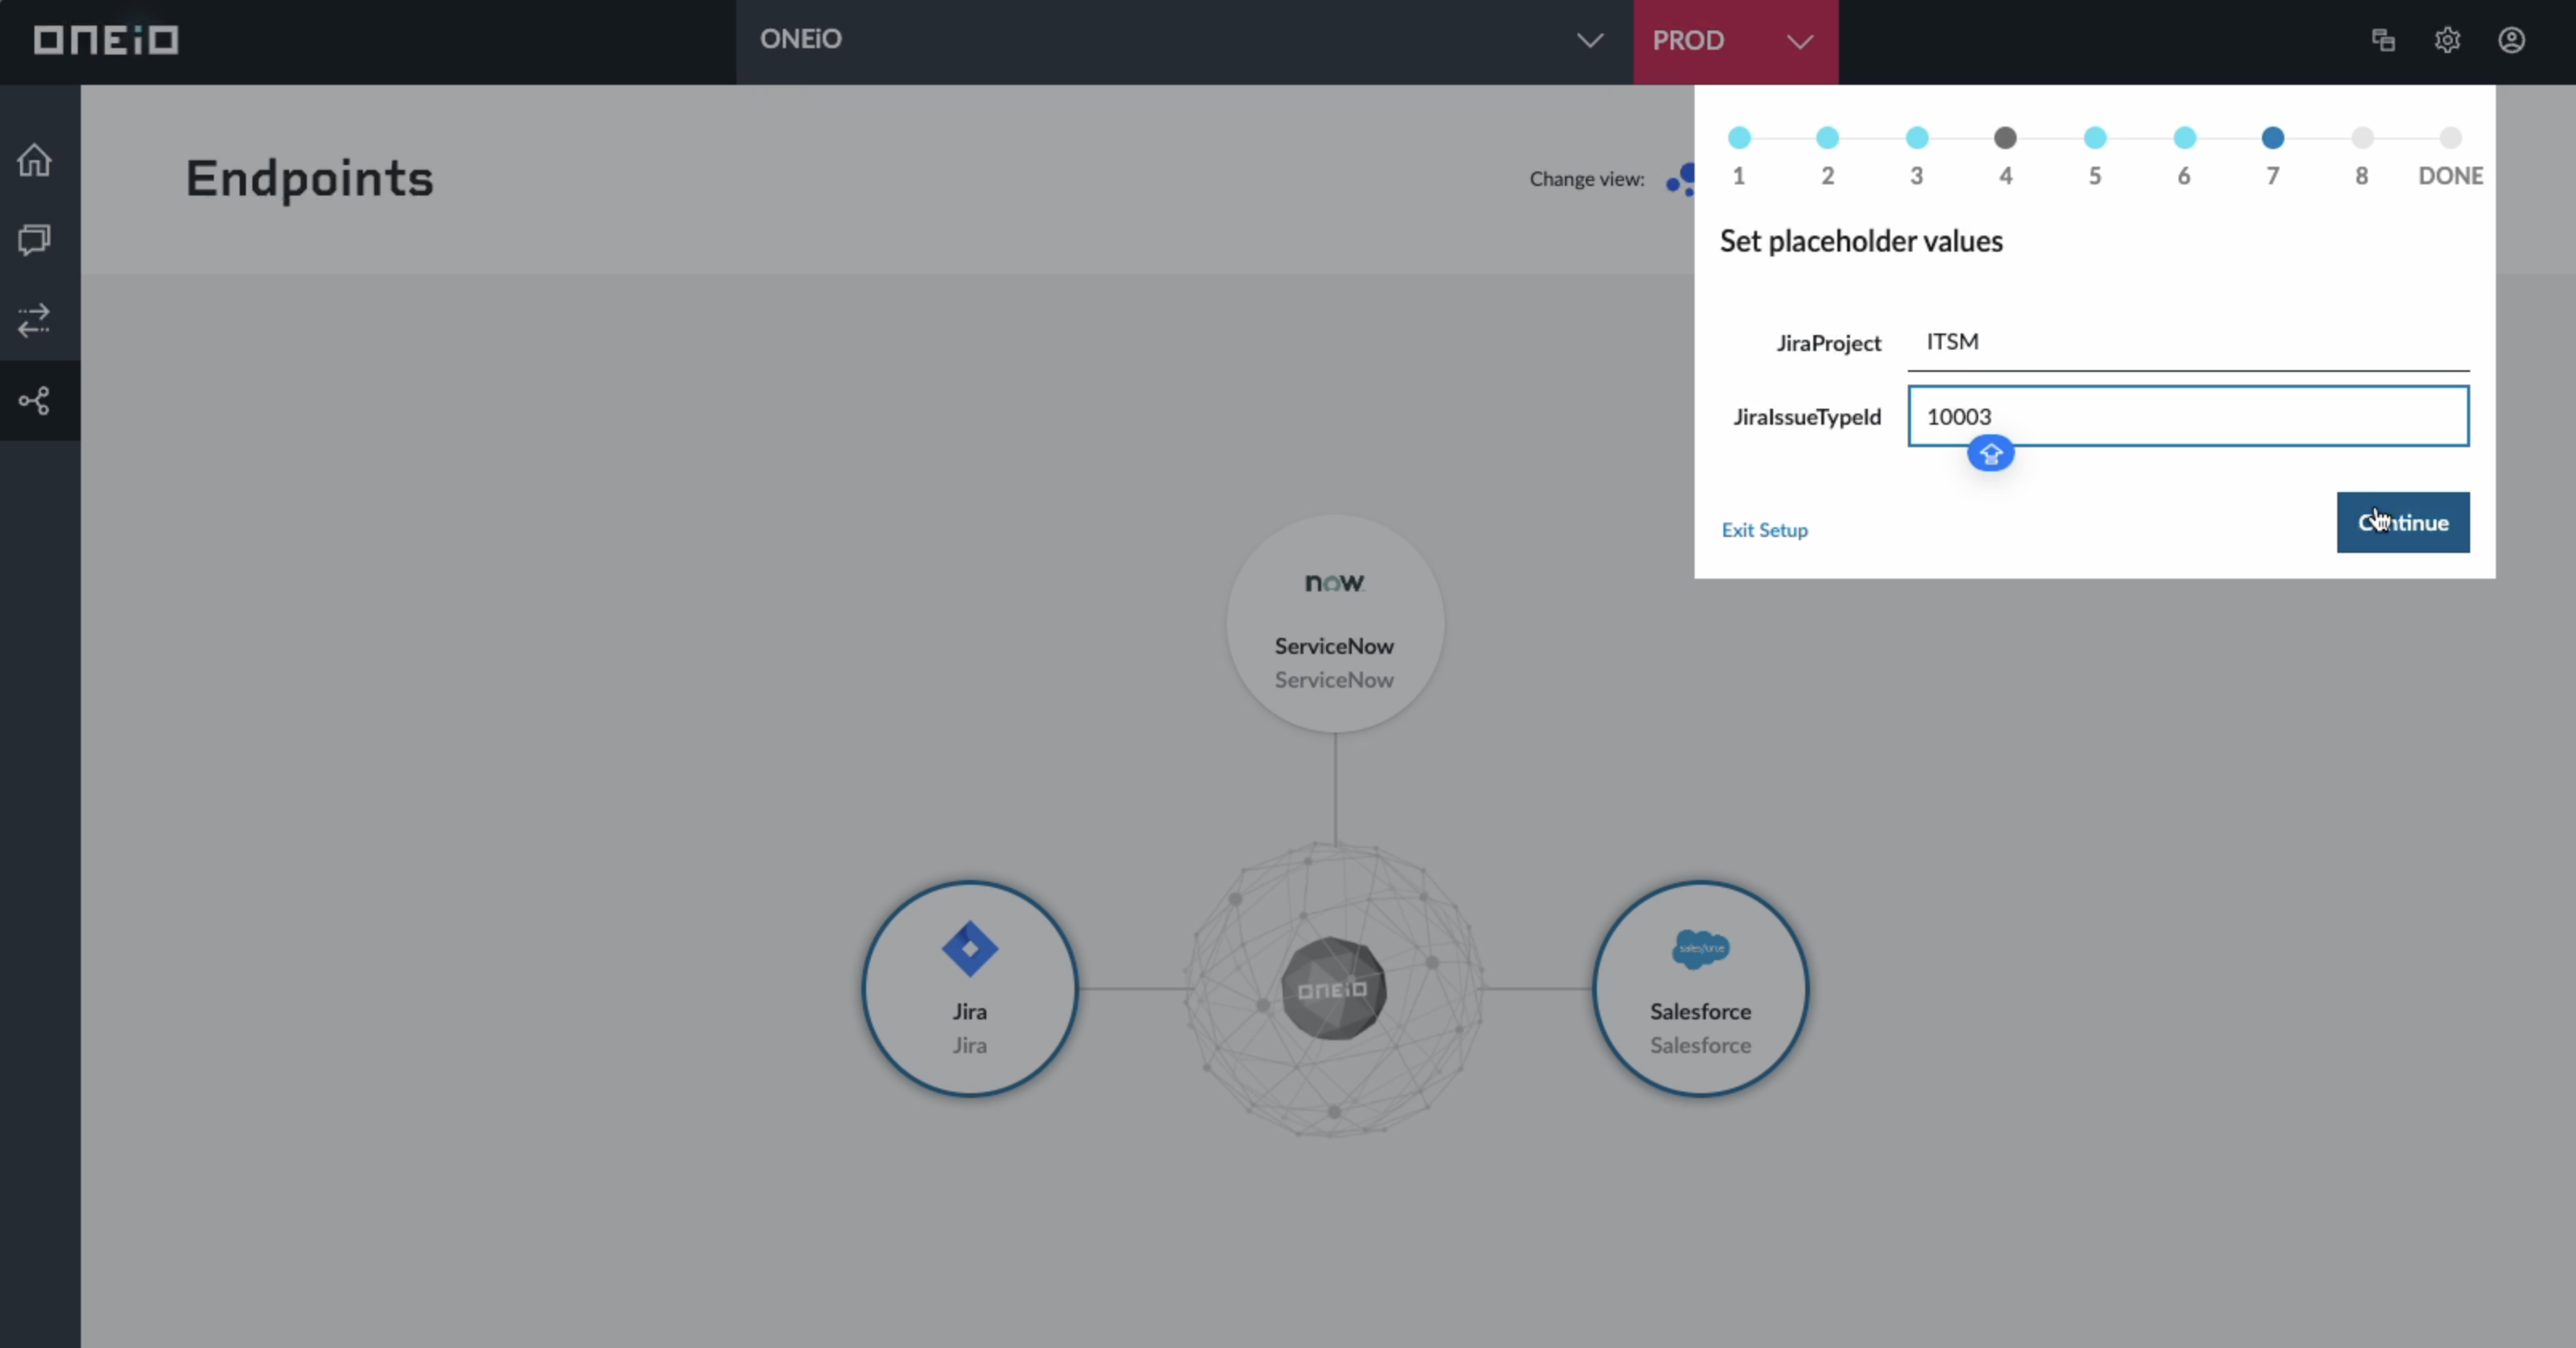Jump to setup step 1
Viewport: 2576px width, 1348px height.
tap(1739, 138)
